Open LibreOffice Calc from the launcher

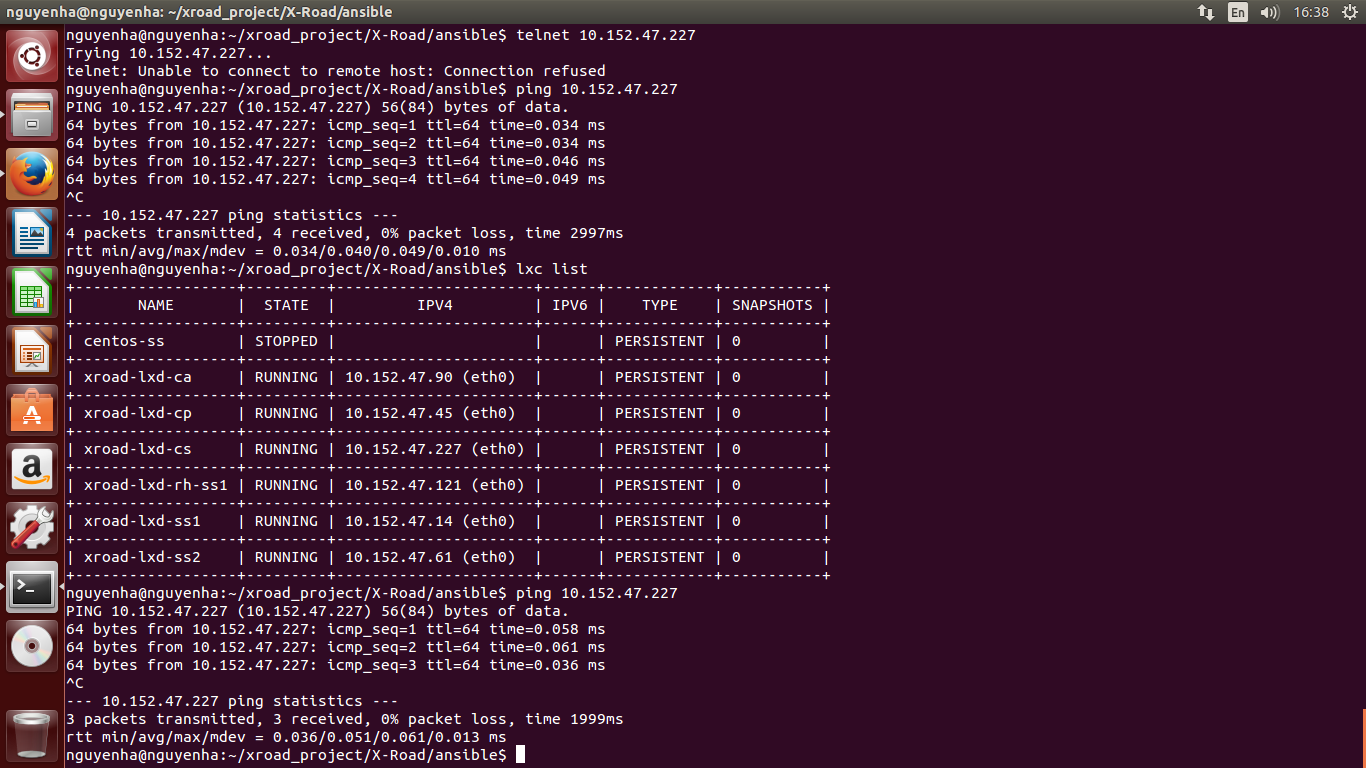31,292
